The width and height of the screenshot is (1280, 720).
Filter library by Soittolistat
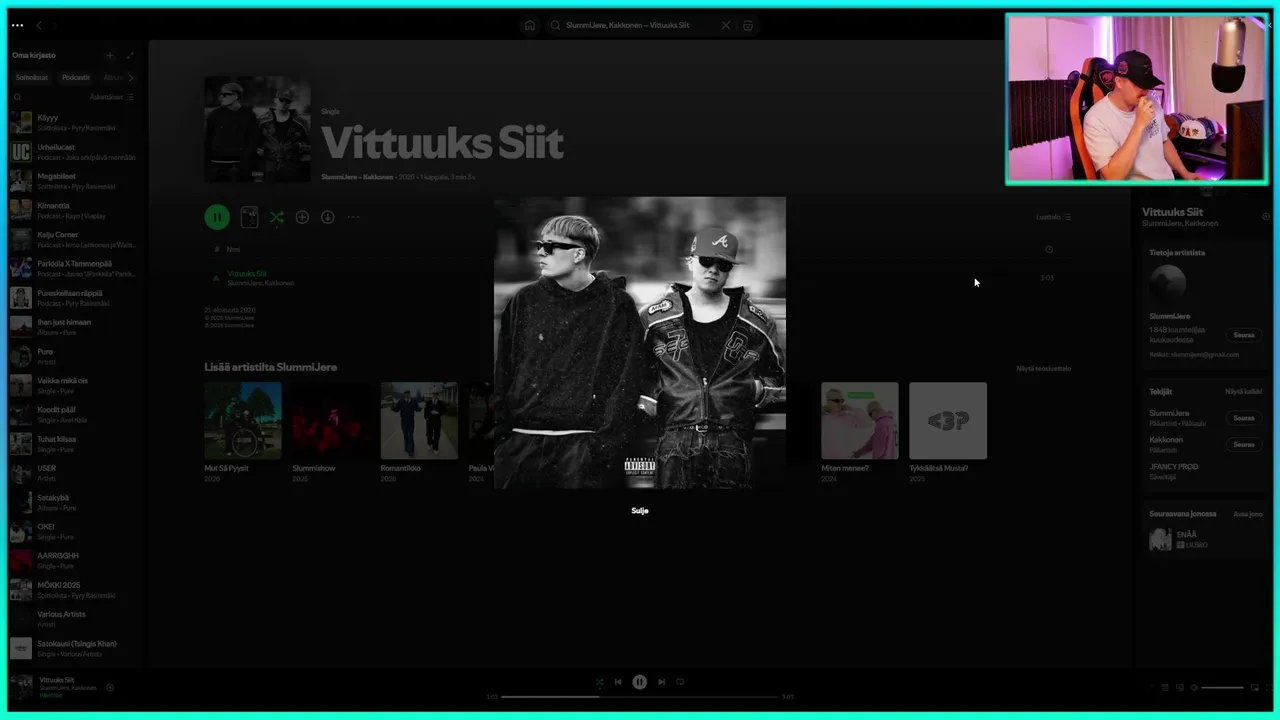[x=32, y=77]
